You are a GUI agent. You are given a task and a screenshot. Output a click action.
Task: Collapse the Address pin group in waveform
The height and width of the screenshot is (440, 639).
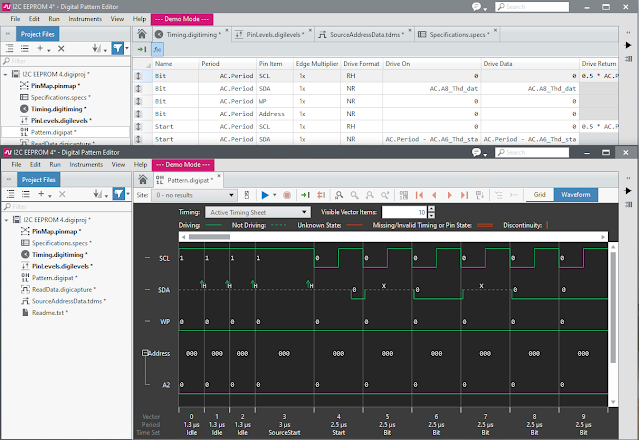click(x=144, y=353)
